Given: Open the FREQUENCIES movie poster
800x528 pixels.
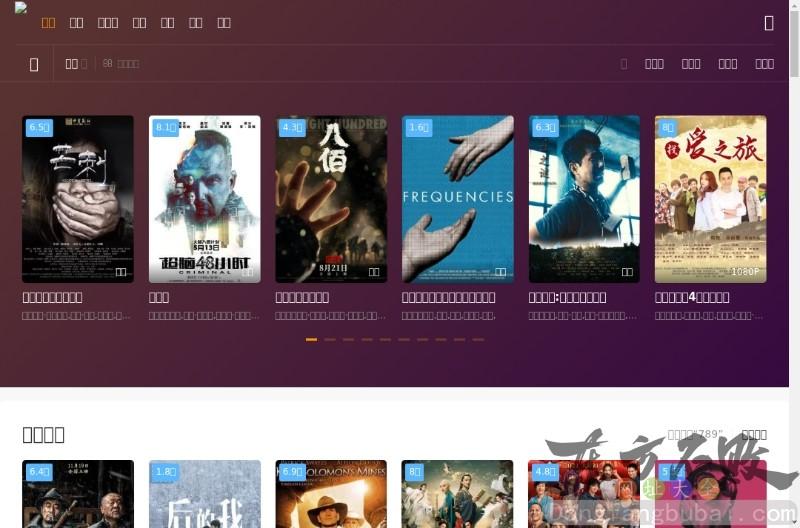Looking at the screenshot, I should coord(458,199).
